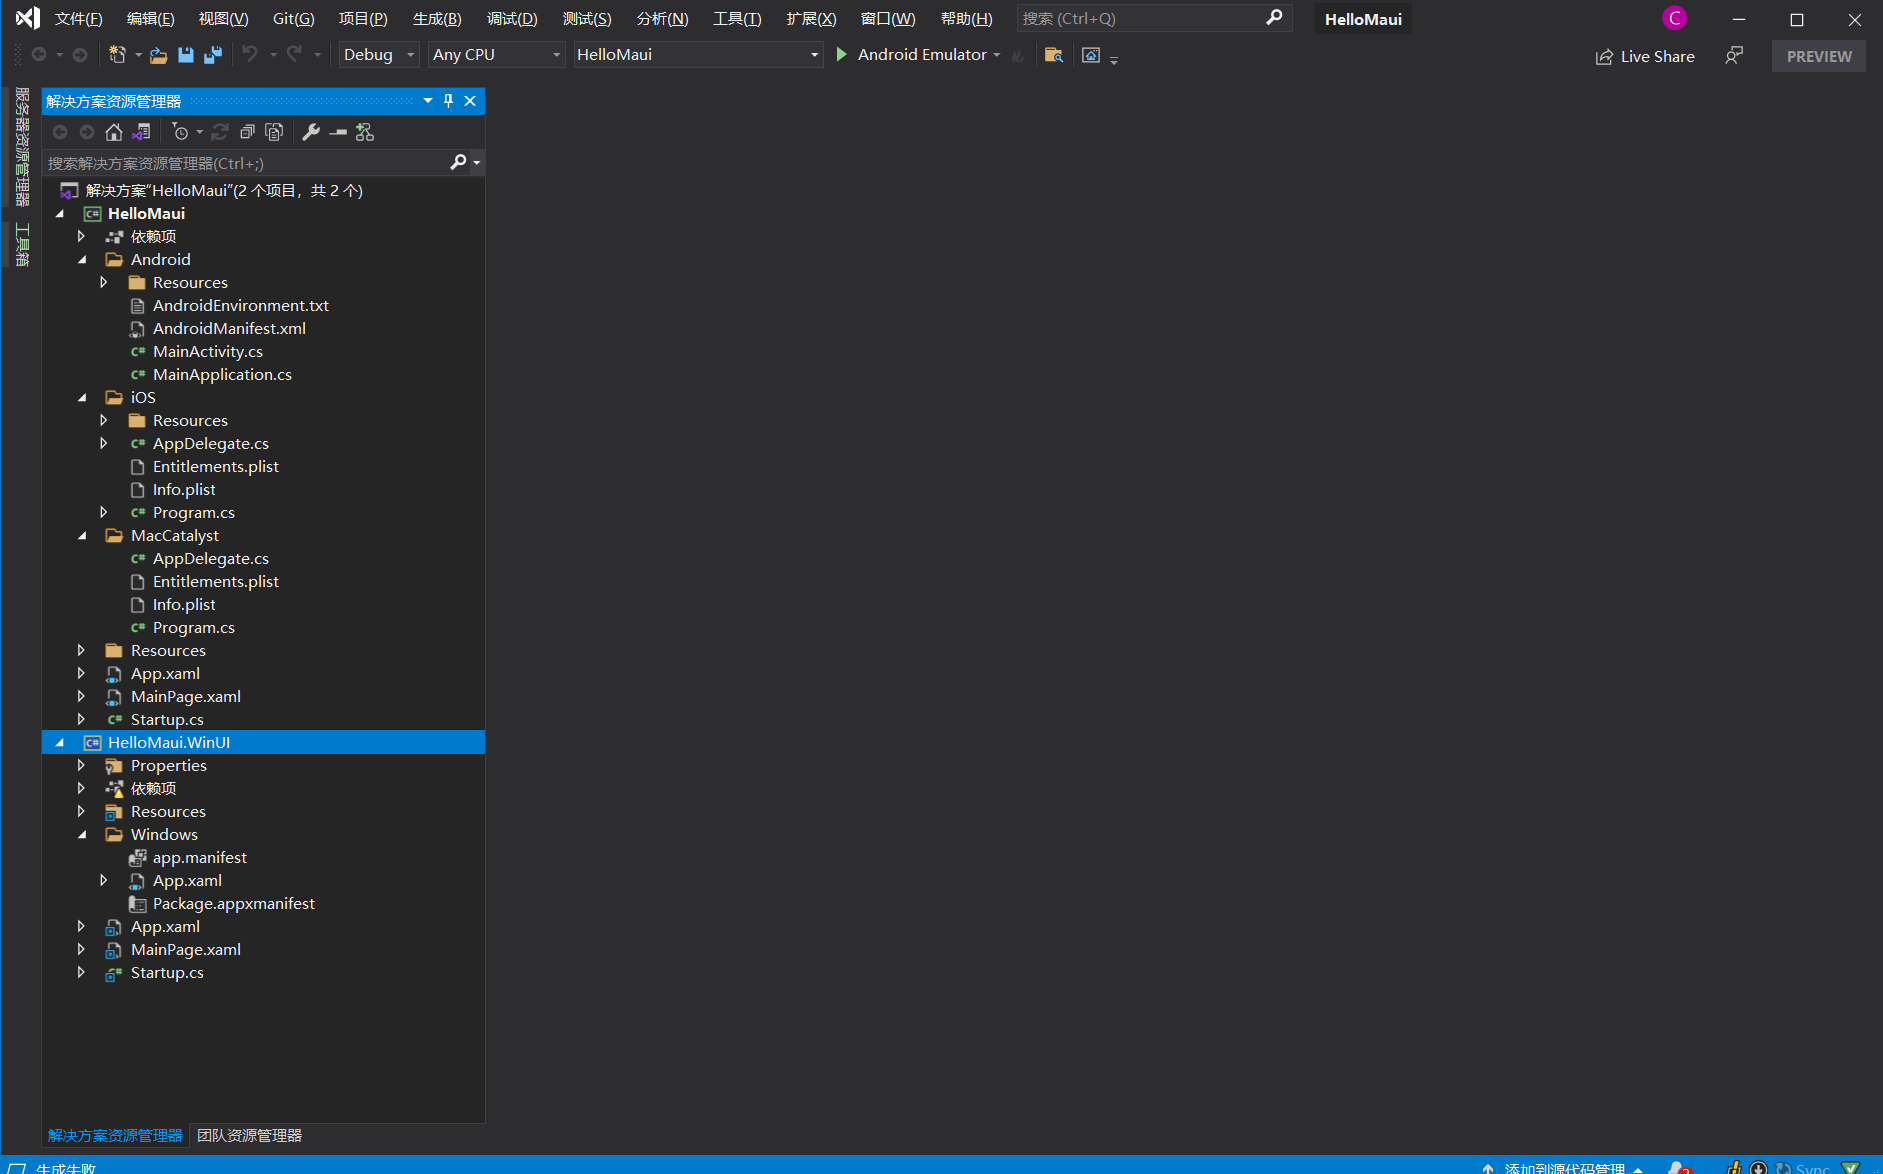
Task: Switch views icon in Solution Explorer
Action: pos(141,132)
